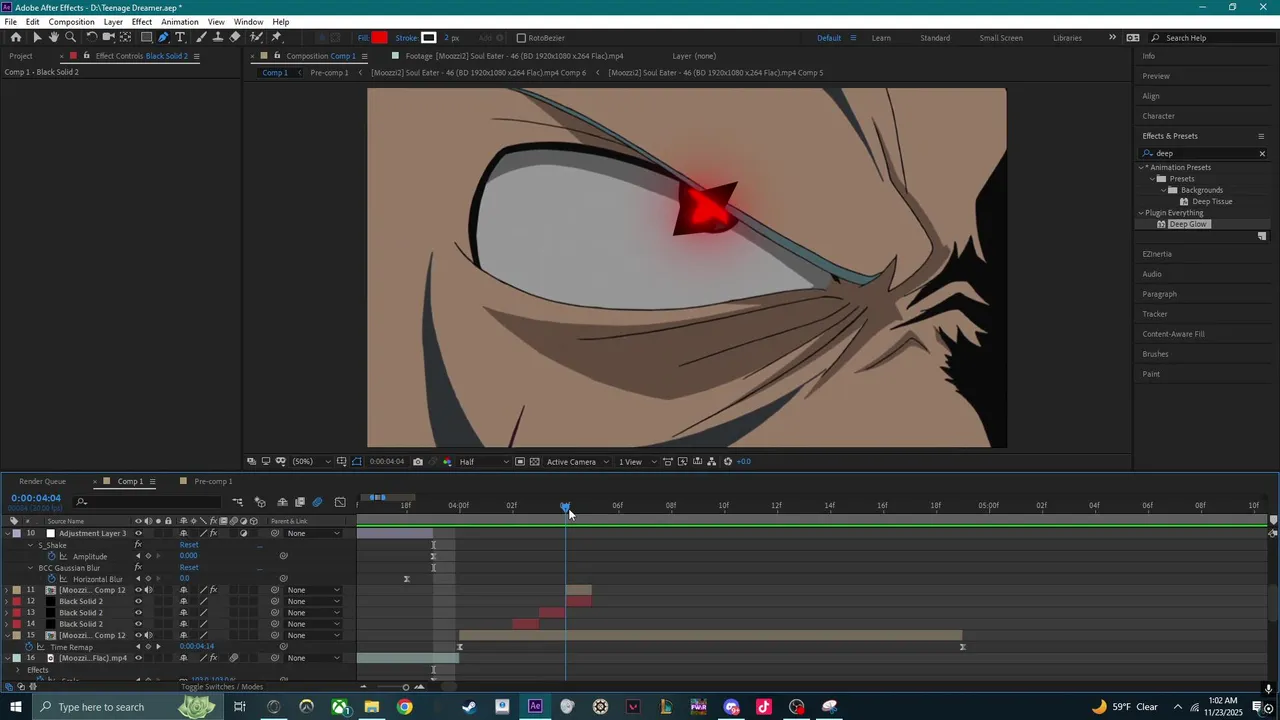Image resolution: width=1280 pixels, height=720 pixels.
Task: Select the Rotation tool
Action: click(92, 37)
